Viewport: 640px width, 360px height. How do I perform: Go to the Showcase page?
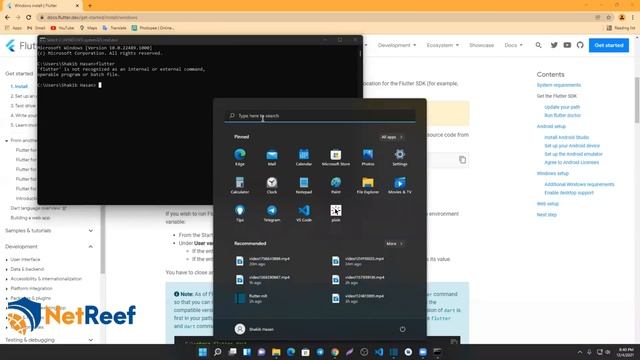481,45
